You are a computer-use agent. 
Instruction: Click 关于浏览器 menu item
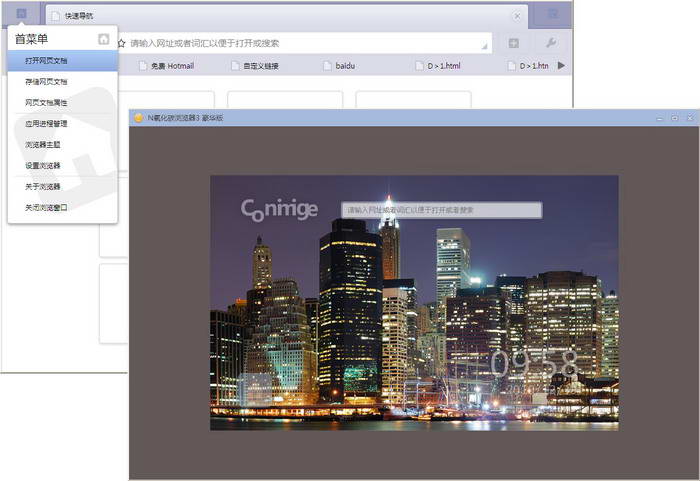coord(62,187)
